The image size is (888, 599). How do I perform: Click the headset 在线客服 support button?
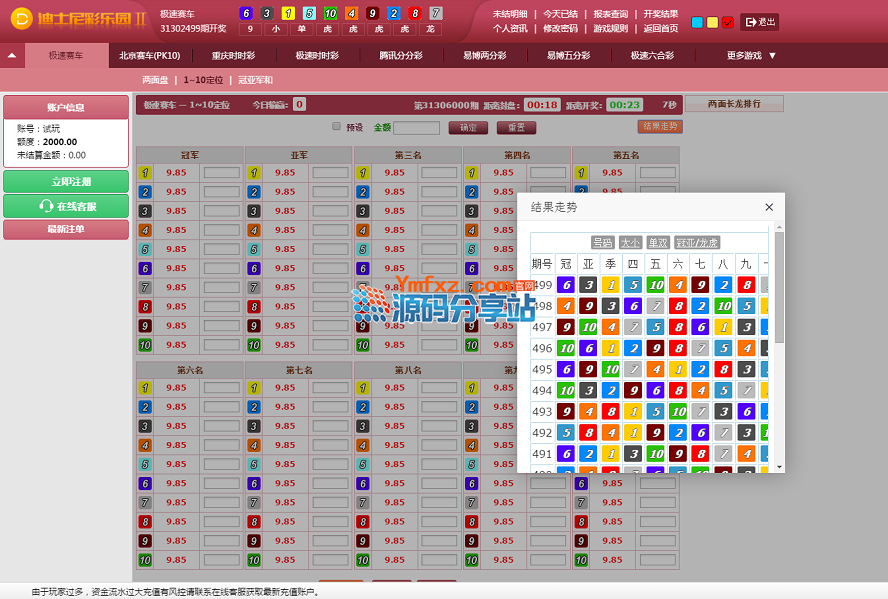(66, 206)
